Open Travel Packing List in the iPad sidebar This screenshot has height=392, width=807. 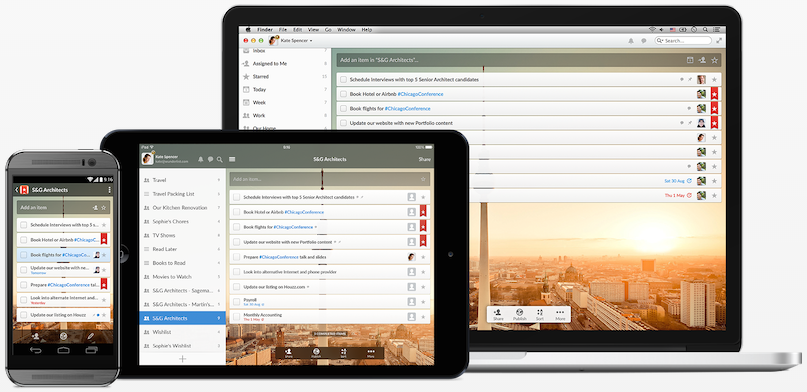182,194
